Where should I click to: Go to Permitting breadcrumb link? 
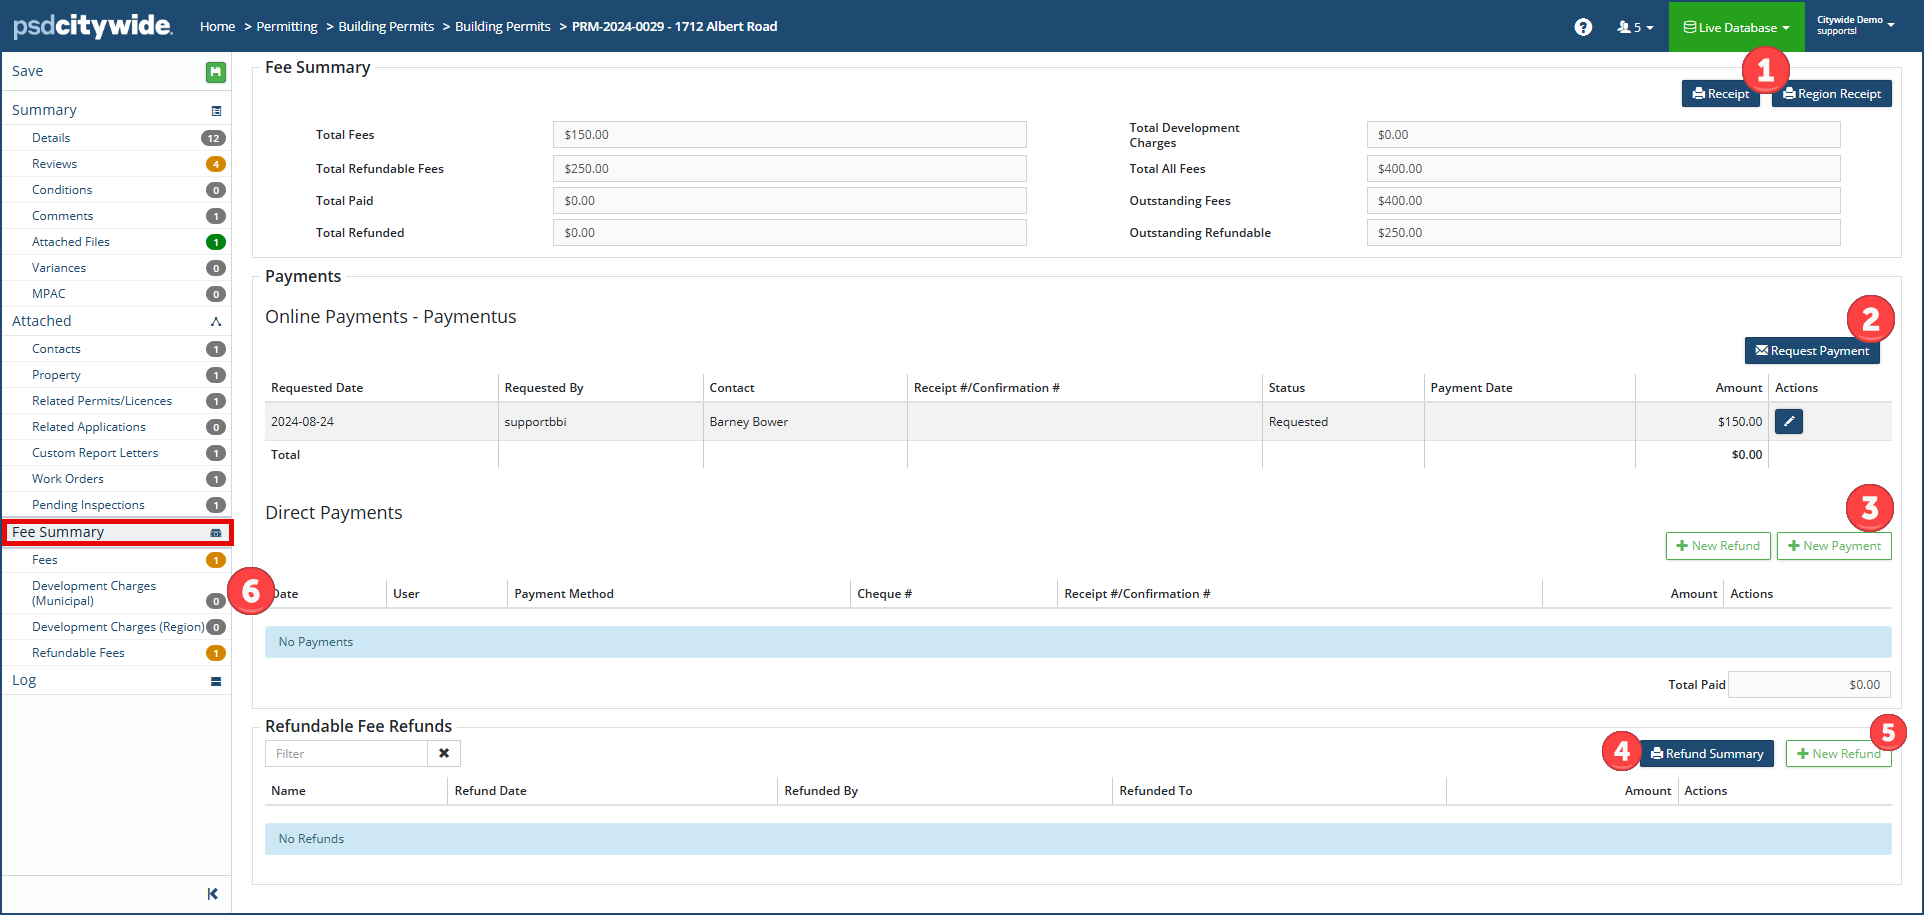(287, 27)
